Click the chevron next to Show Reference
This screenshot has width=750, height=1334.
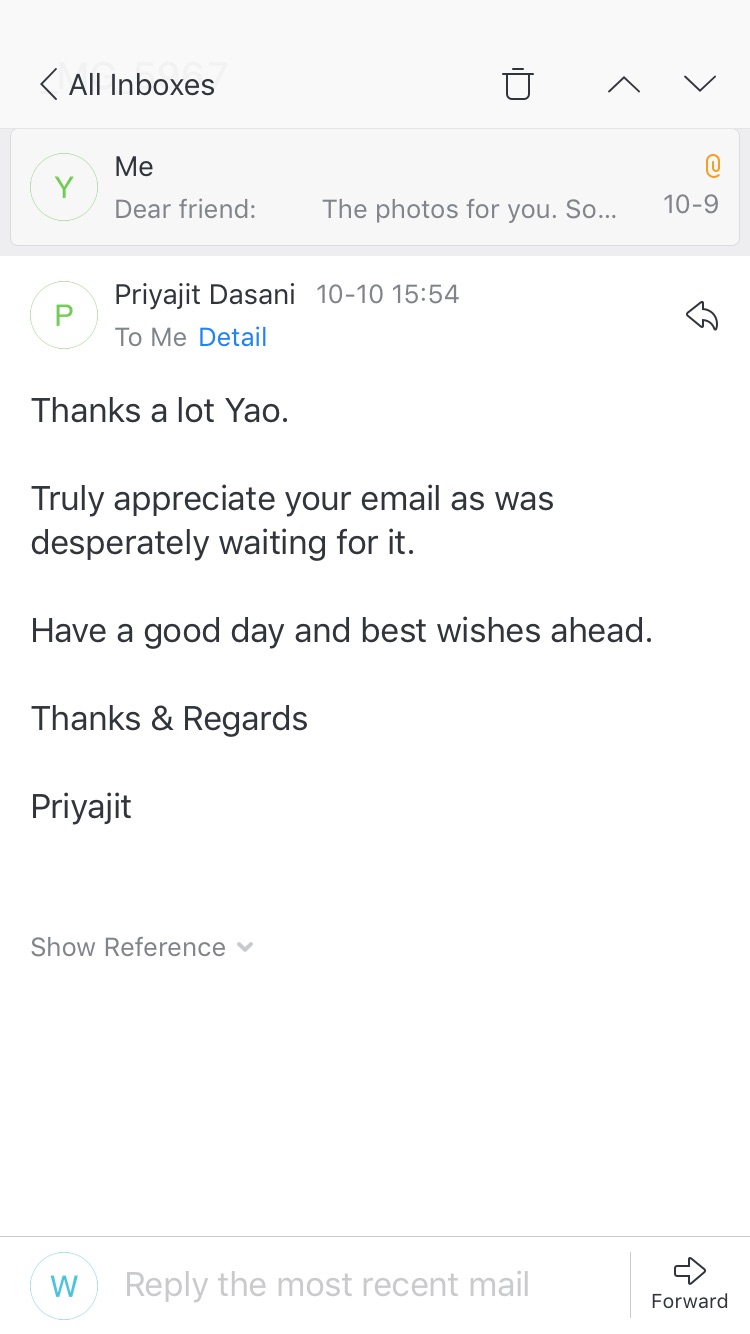pyautogui.click(x=245, y=947)
